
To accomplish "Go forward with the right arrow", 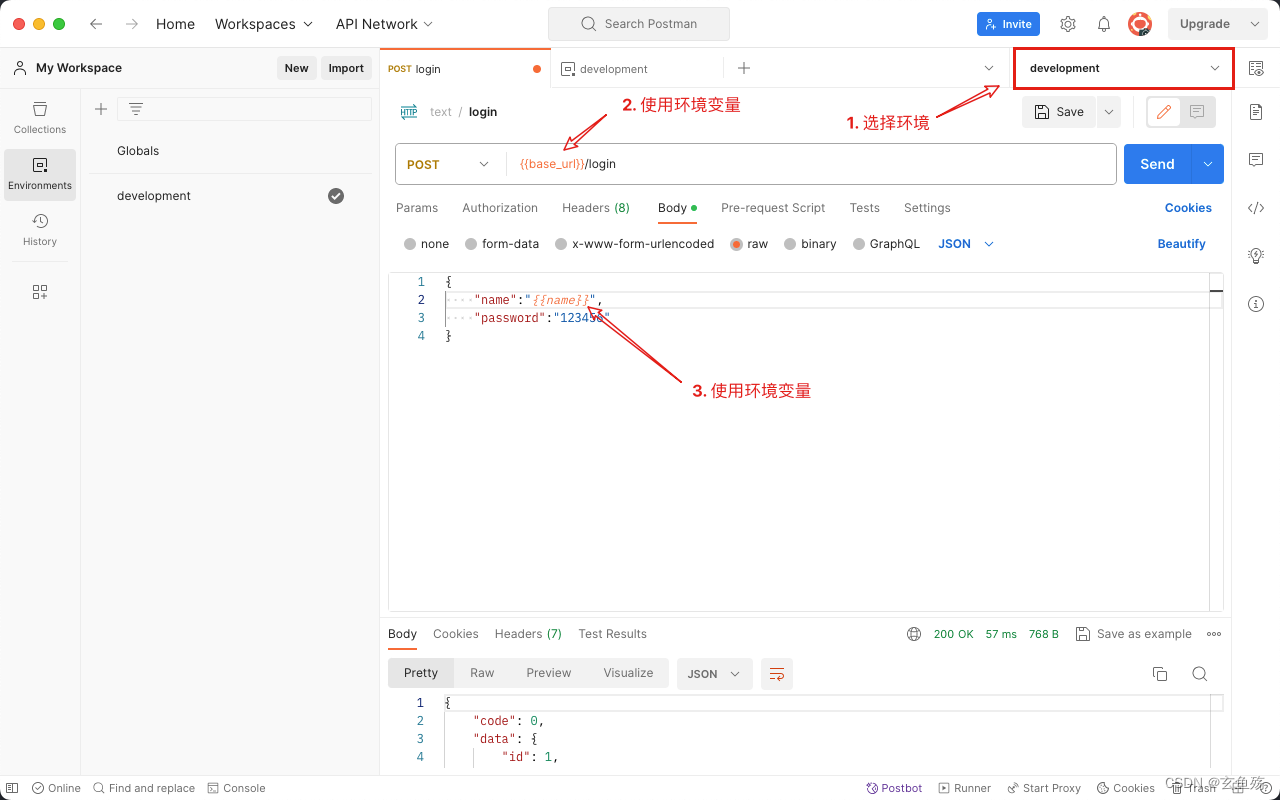I will (131, 24).
